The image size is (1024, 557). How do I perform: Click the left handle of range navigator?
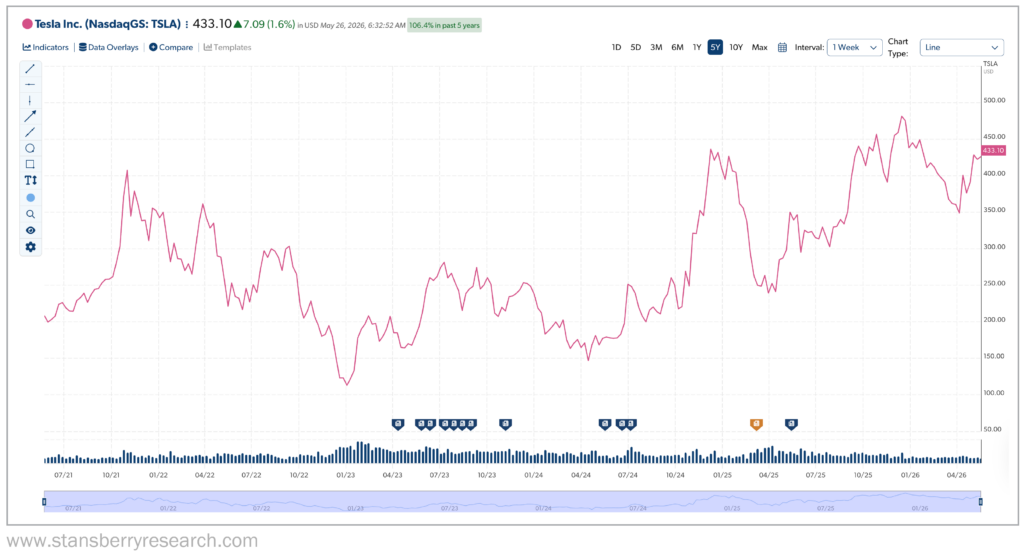pos(44,501)
